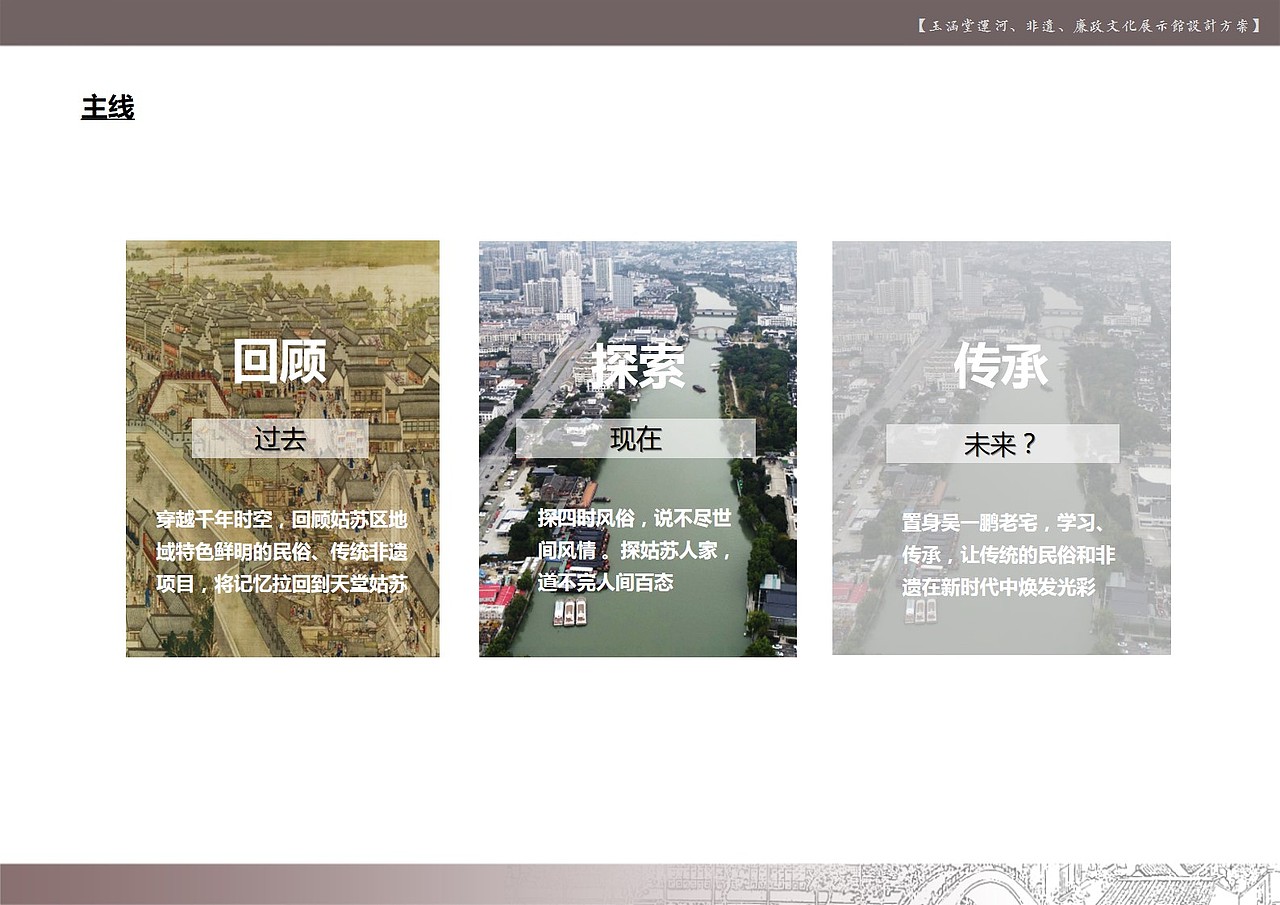Click the 主线 slide title
The image size is (1280, 905).
(x=108, y=105)
